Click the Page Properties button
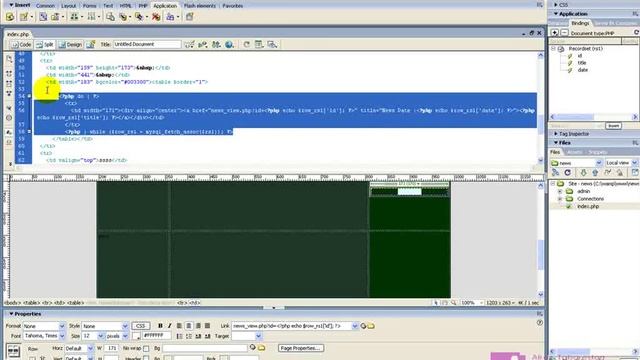Image resolution: width=640 pixels, height=360 pixels. click(x=301, y=348)
